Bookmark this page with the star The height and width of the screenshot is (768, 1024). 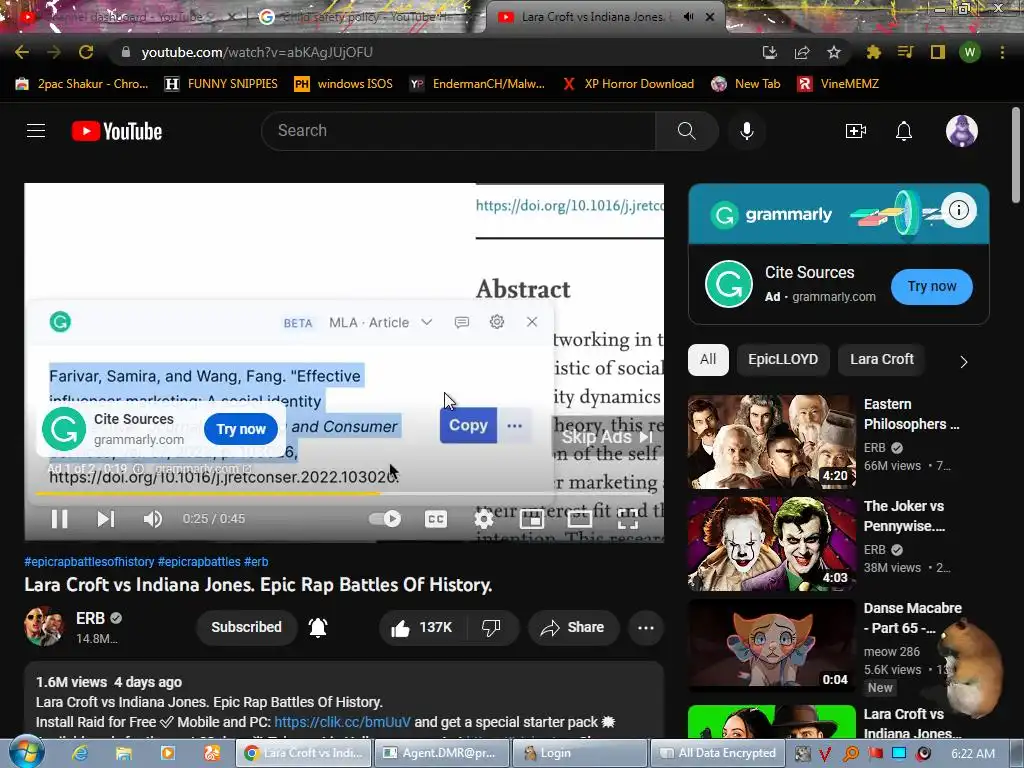pyautogui.click(x=834, y=52)
